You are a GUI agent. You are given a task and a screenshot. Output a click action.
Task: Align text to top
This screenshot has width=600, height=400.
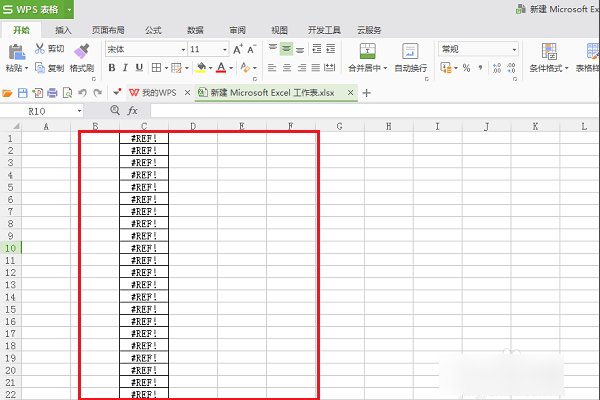[x=272, y=48]
